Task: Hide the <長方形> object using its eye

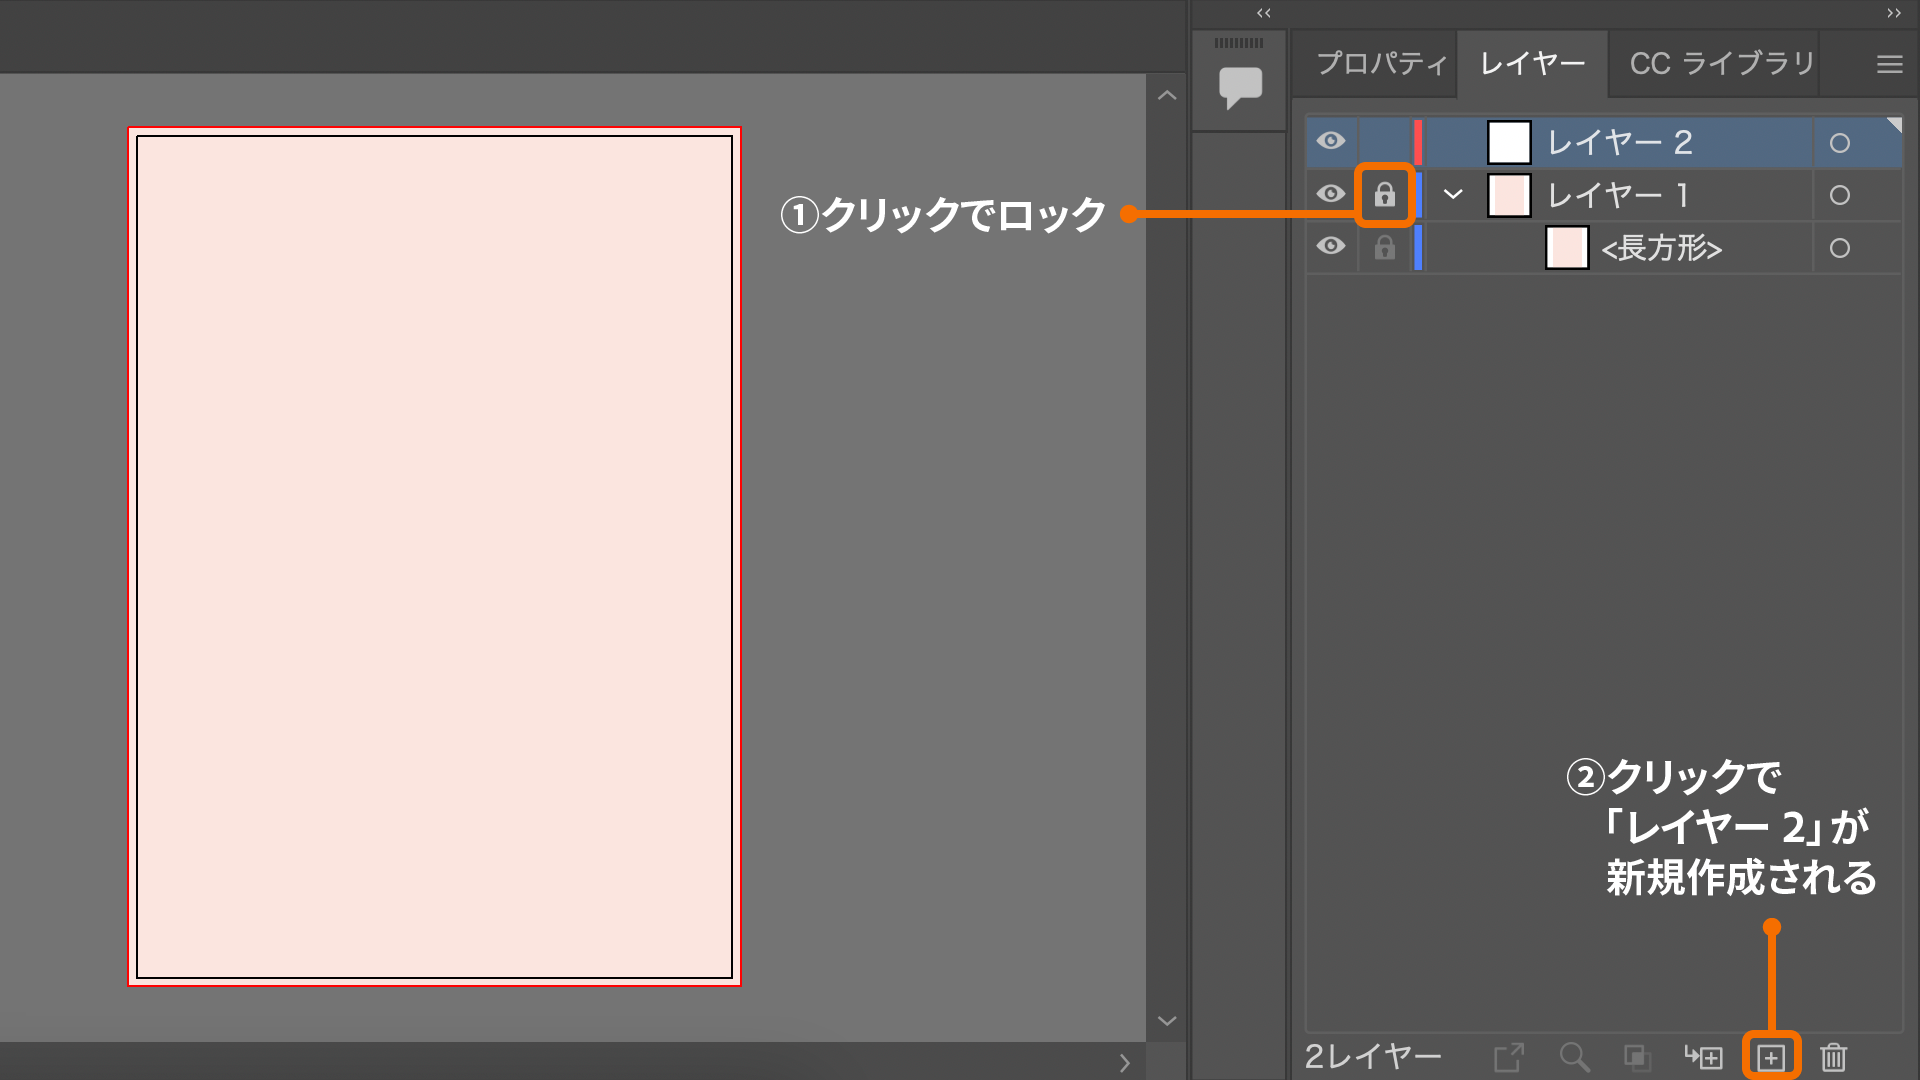Action: click(x=1330, y=246)
